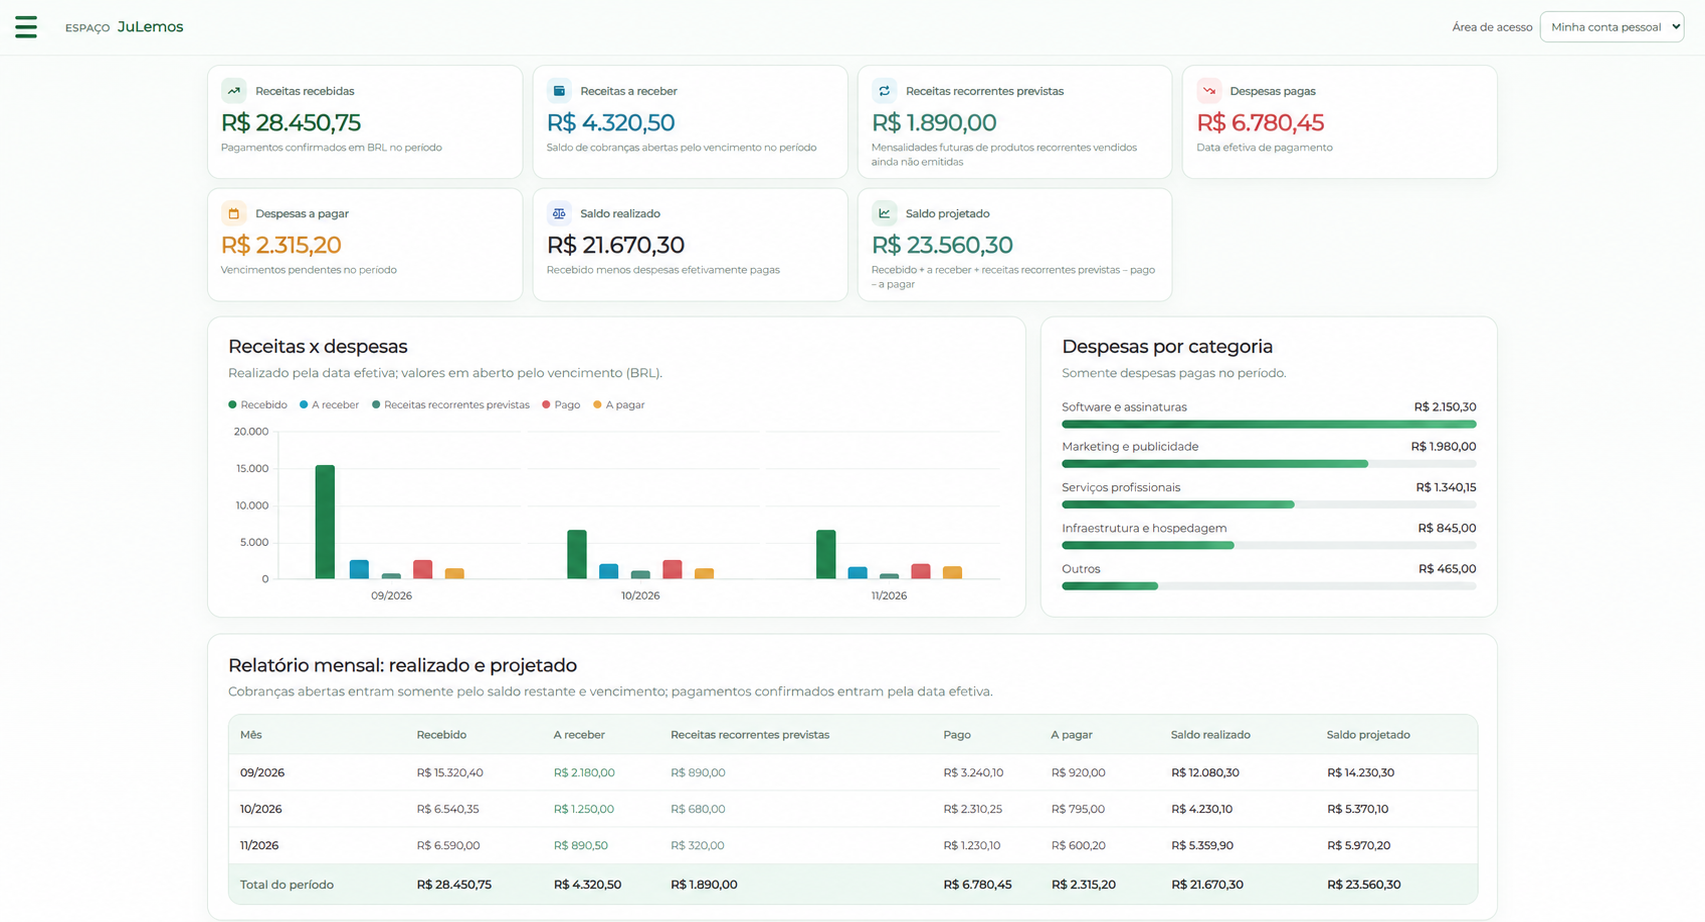1705x922 pixels.
Task: Click the Saldo projetado chart icon
Action: (x=884, y=213)
